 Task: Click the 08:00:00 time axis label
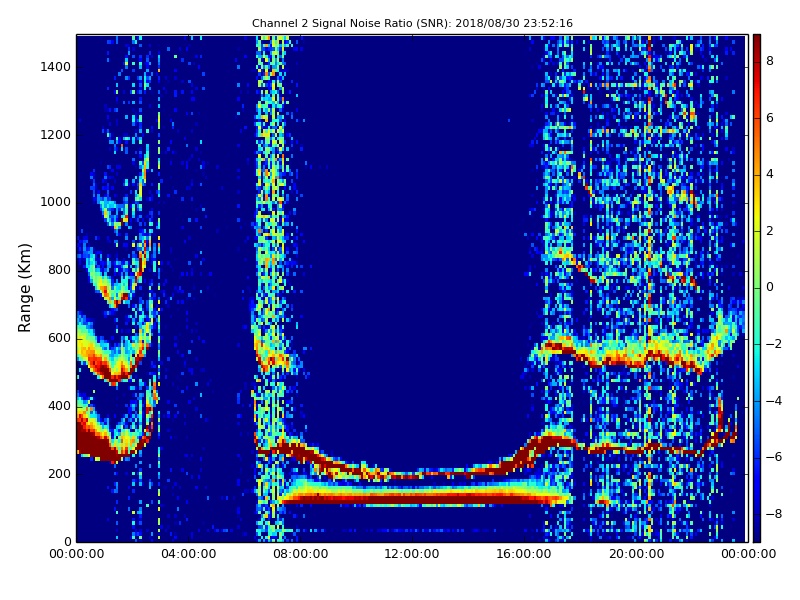pos(301,554)
